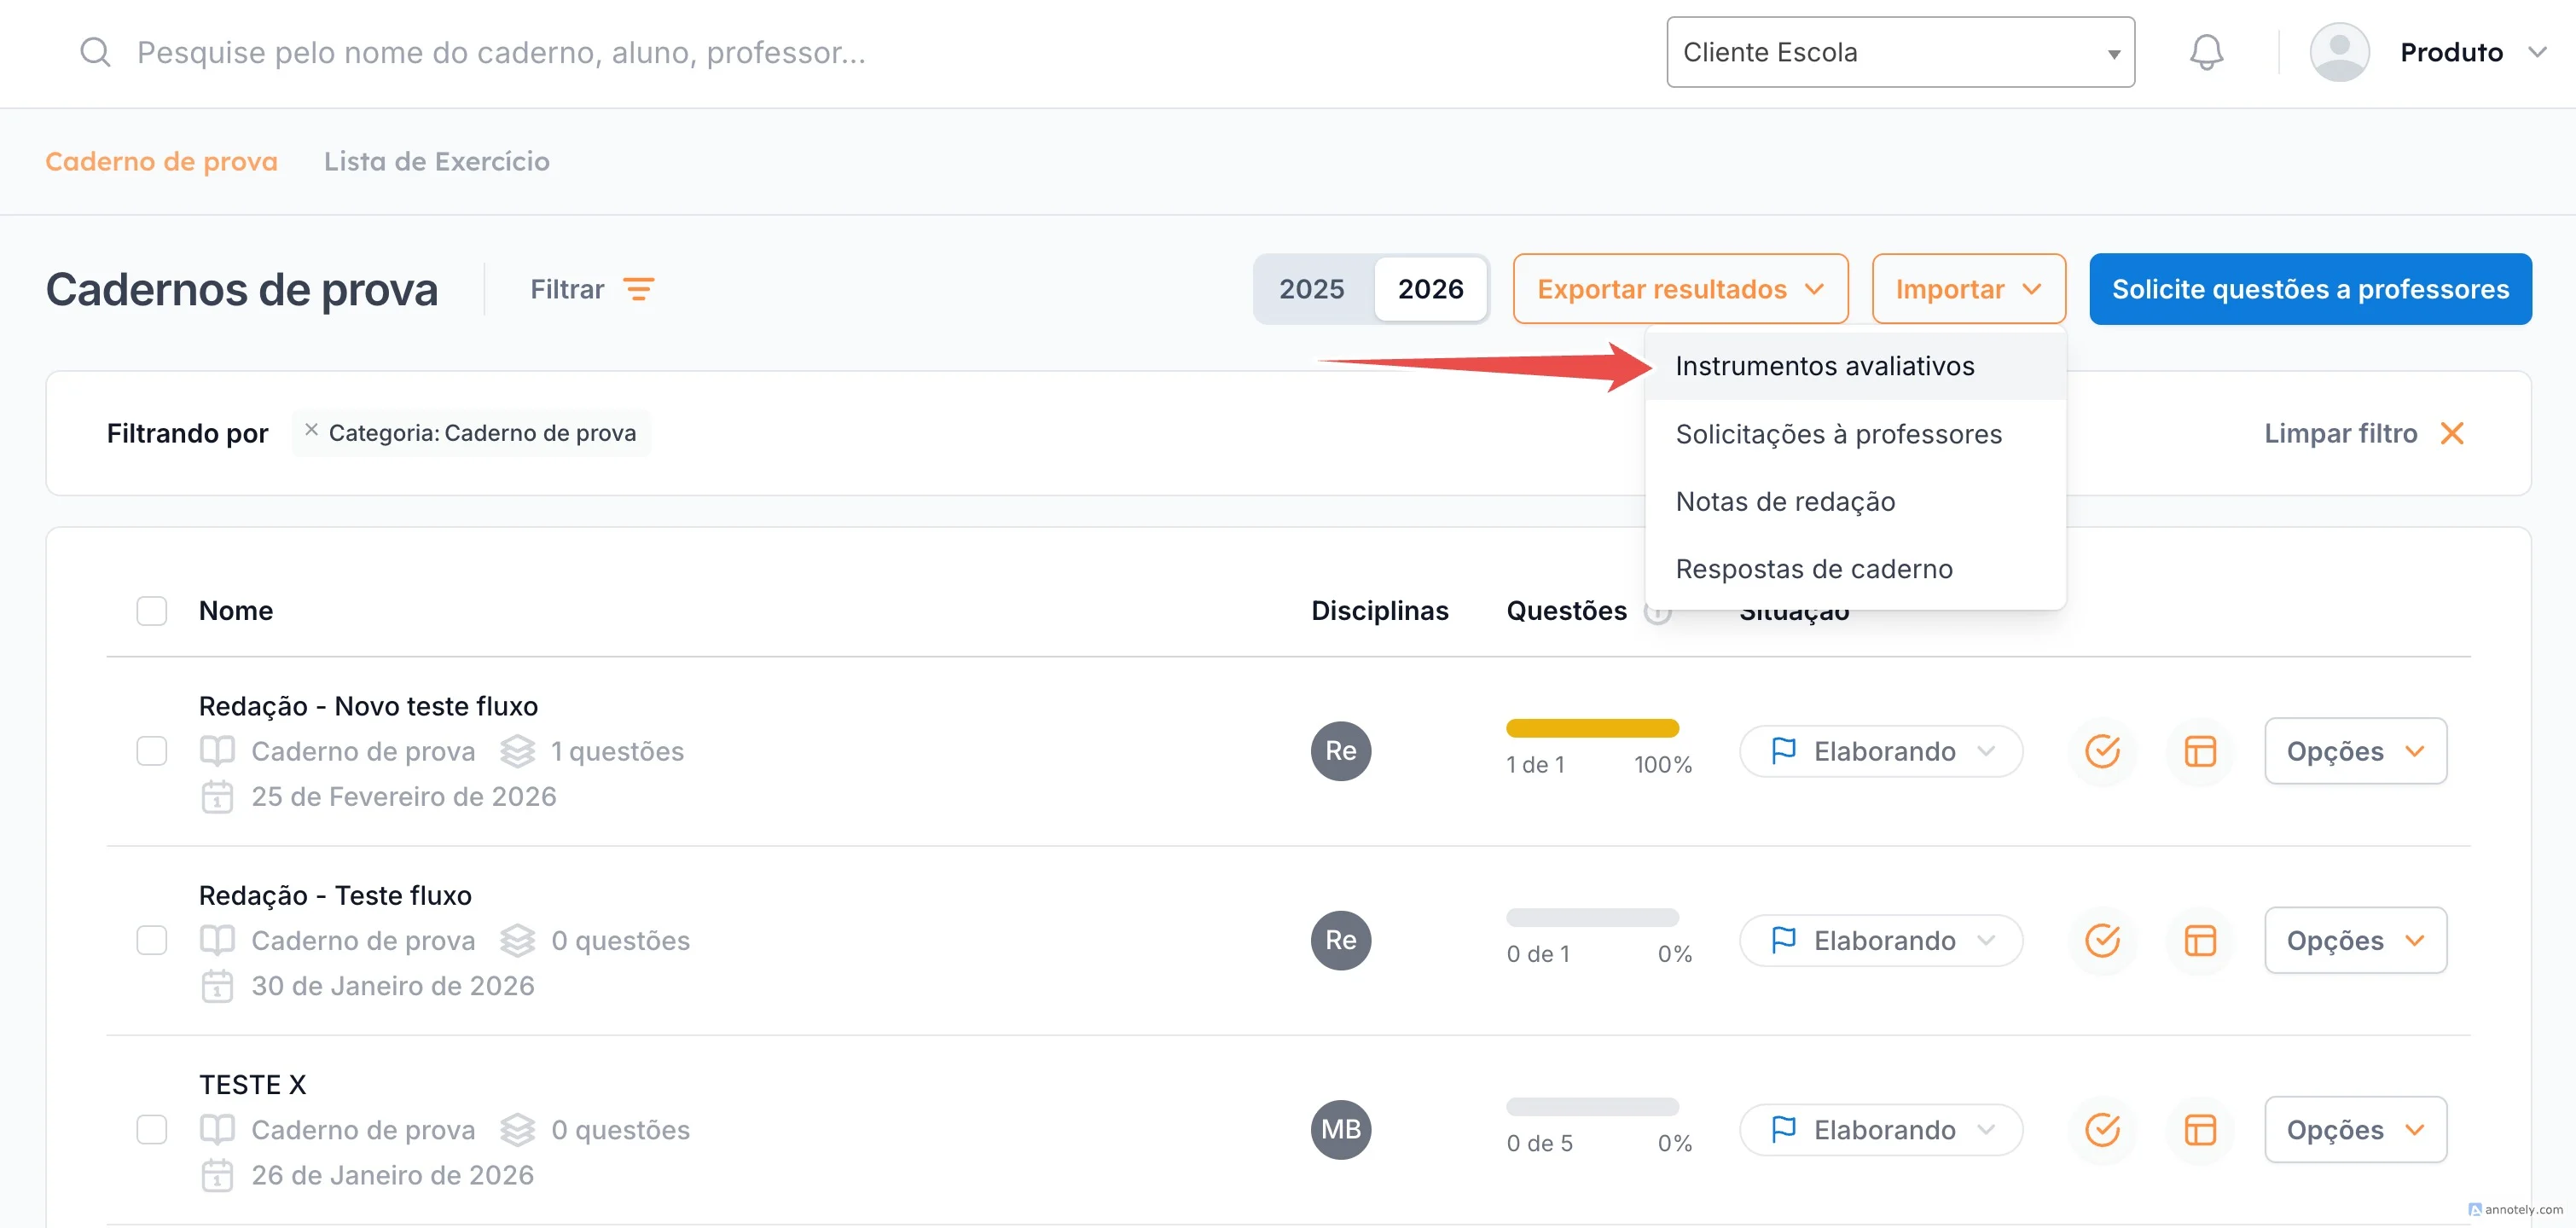Click MB discipline badge of TESTE X

pyautogui.click(x=1340, y=1130)
